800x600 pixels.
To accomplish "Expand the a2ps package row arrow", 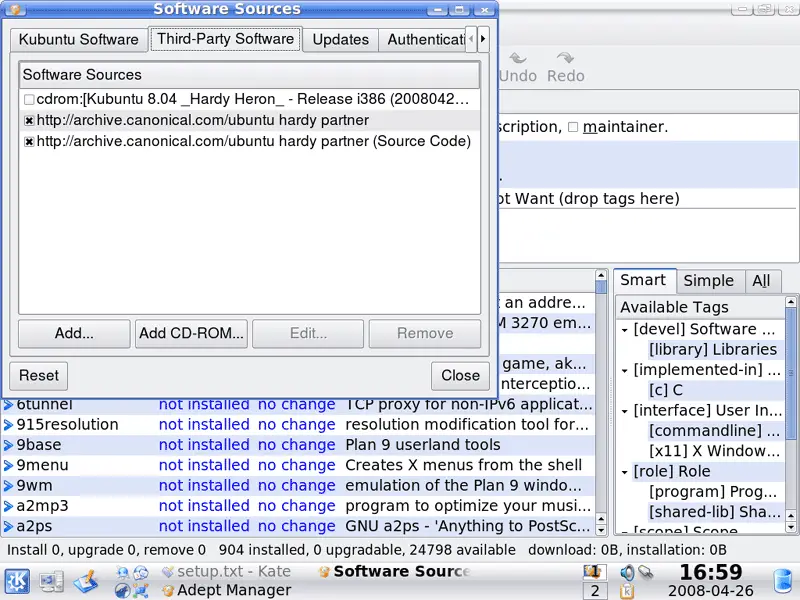I will click(8, 526).
